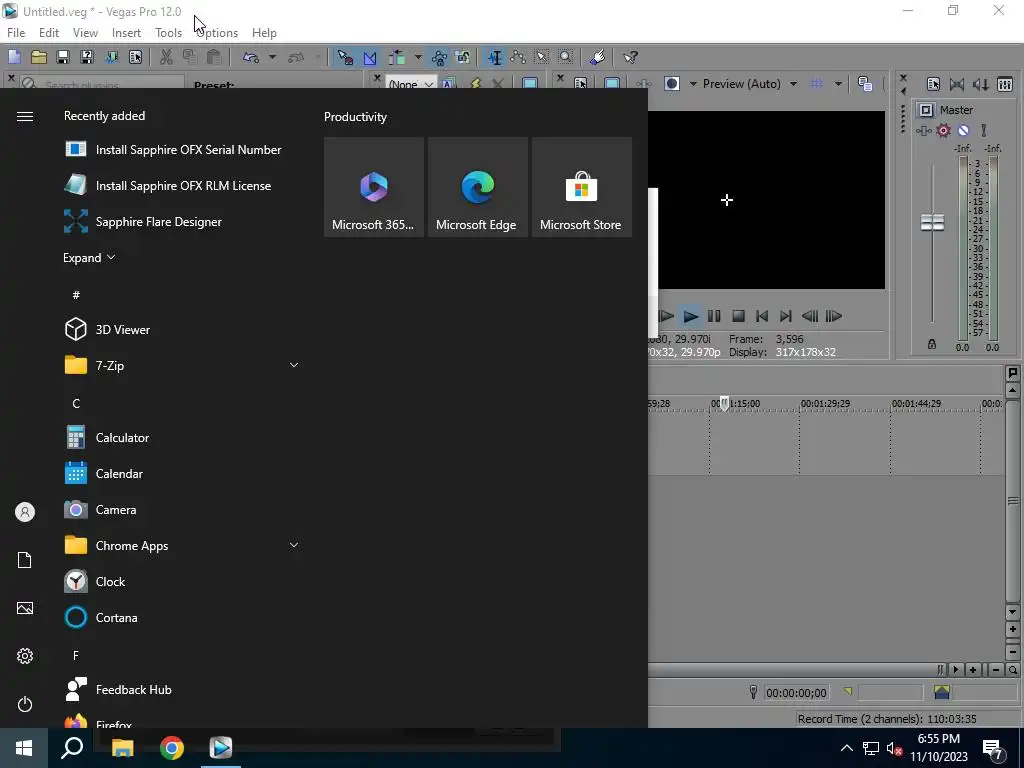Open the Help menu
This screenshot has height=768, width=1024.
click(264, 33)
